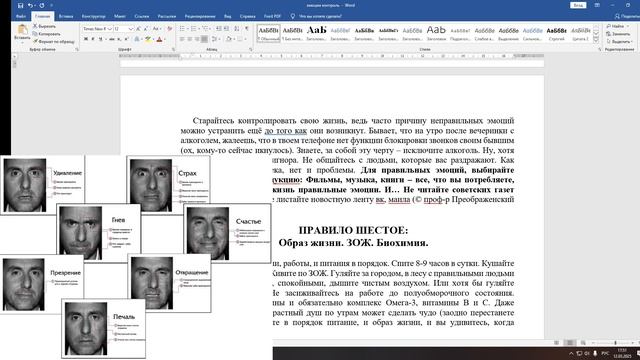The image size is (640, 360).
Task: Clear all formatting with the eraser icon
Action: tap(169, 29)
